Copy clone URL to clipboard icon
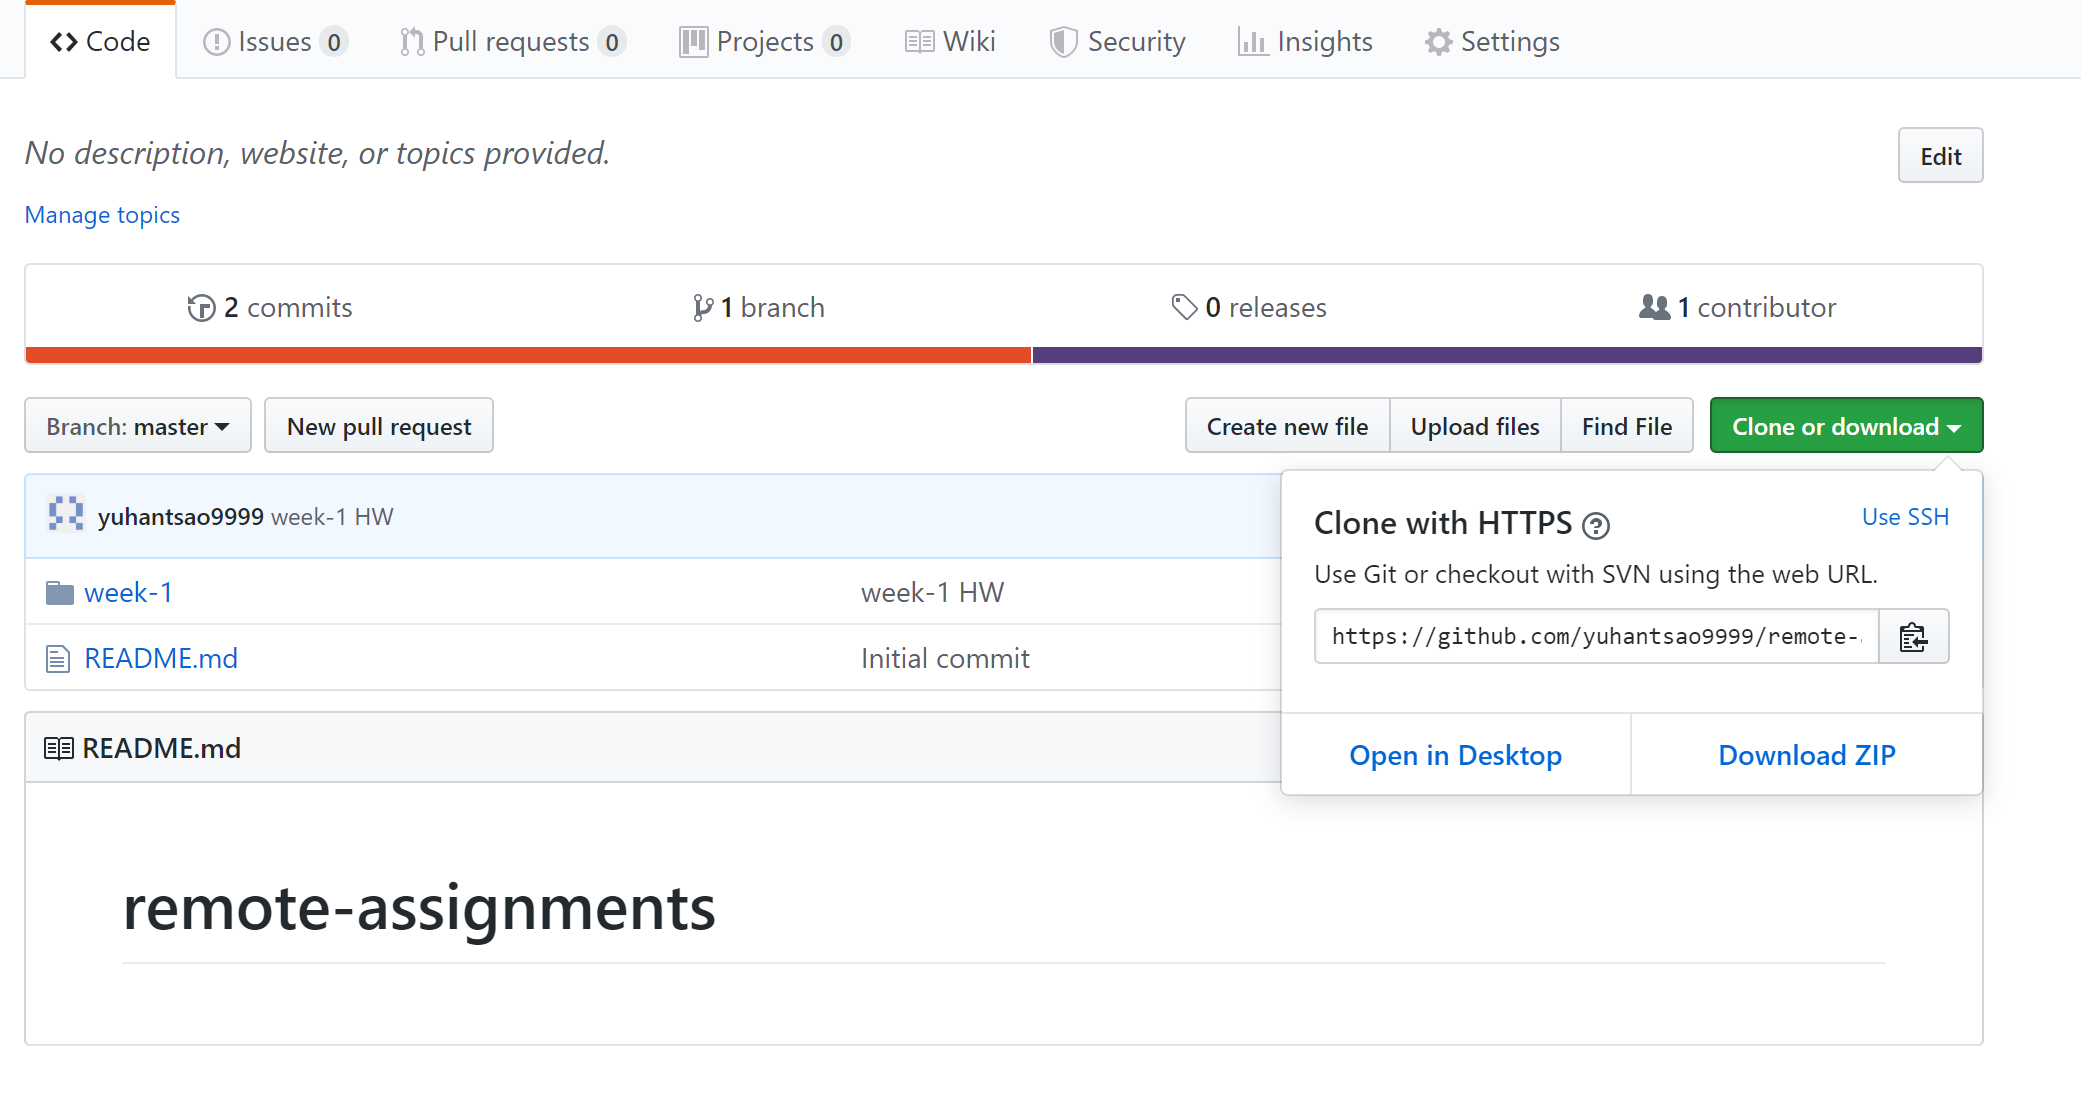This screenshot has height=1098, width=2081. 1912,637
